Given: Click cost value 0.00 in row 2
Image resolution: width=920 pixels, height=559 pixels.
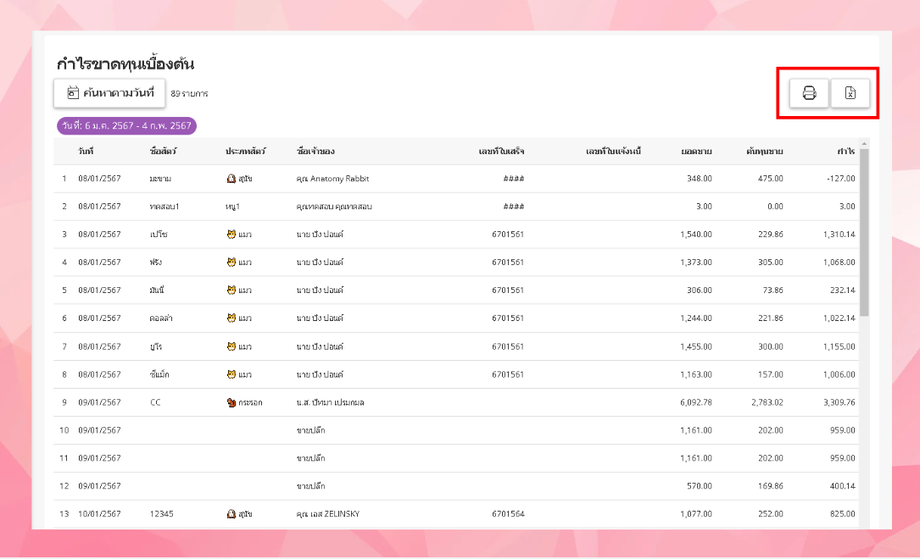Looking at the screenshot, I should point(775,206).
